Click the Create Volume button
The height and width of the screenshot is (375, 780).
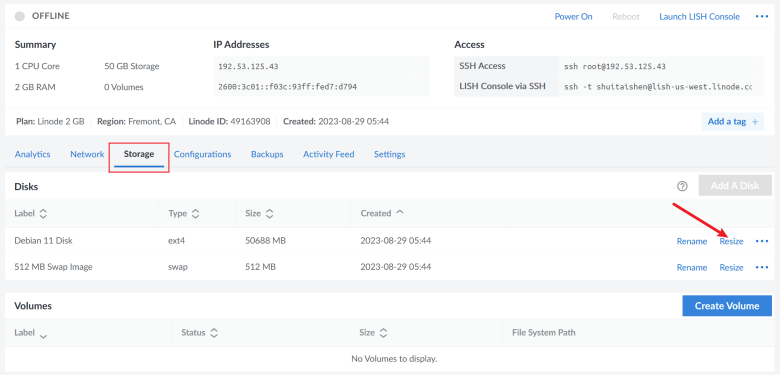click(727, 306)
